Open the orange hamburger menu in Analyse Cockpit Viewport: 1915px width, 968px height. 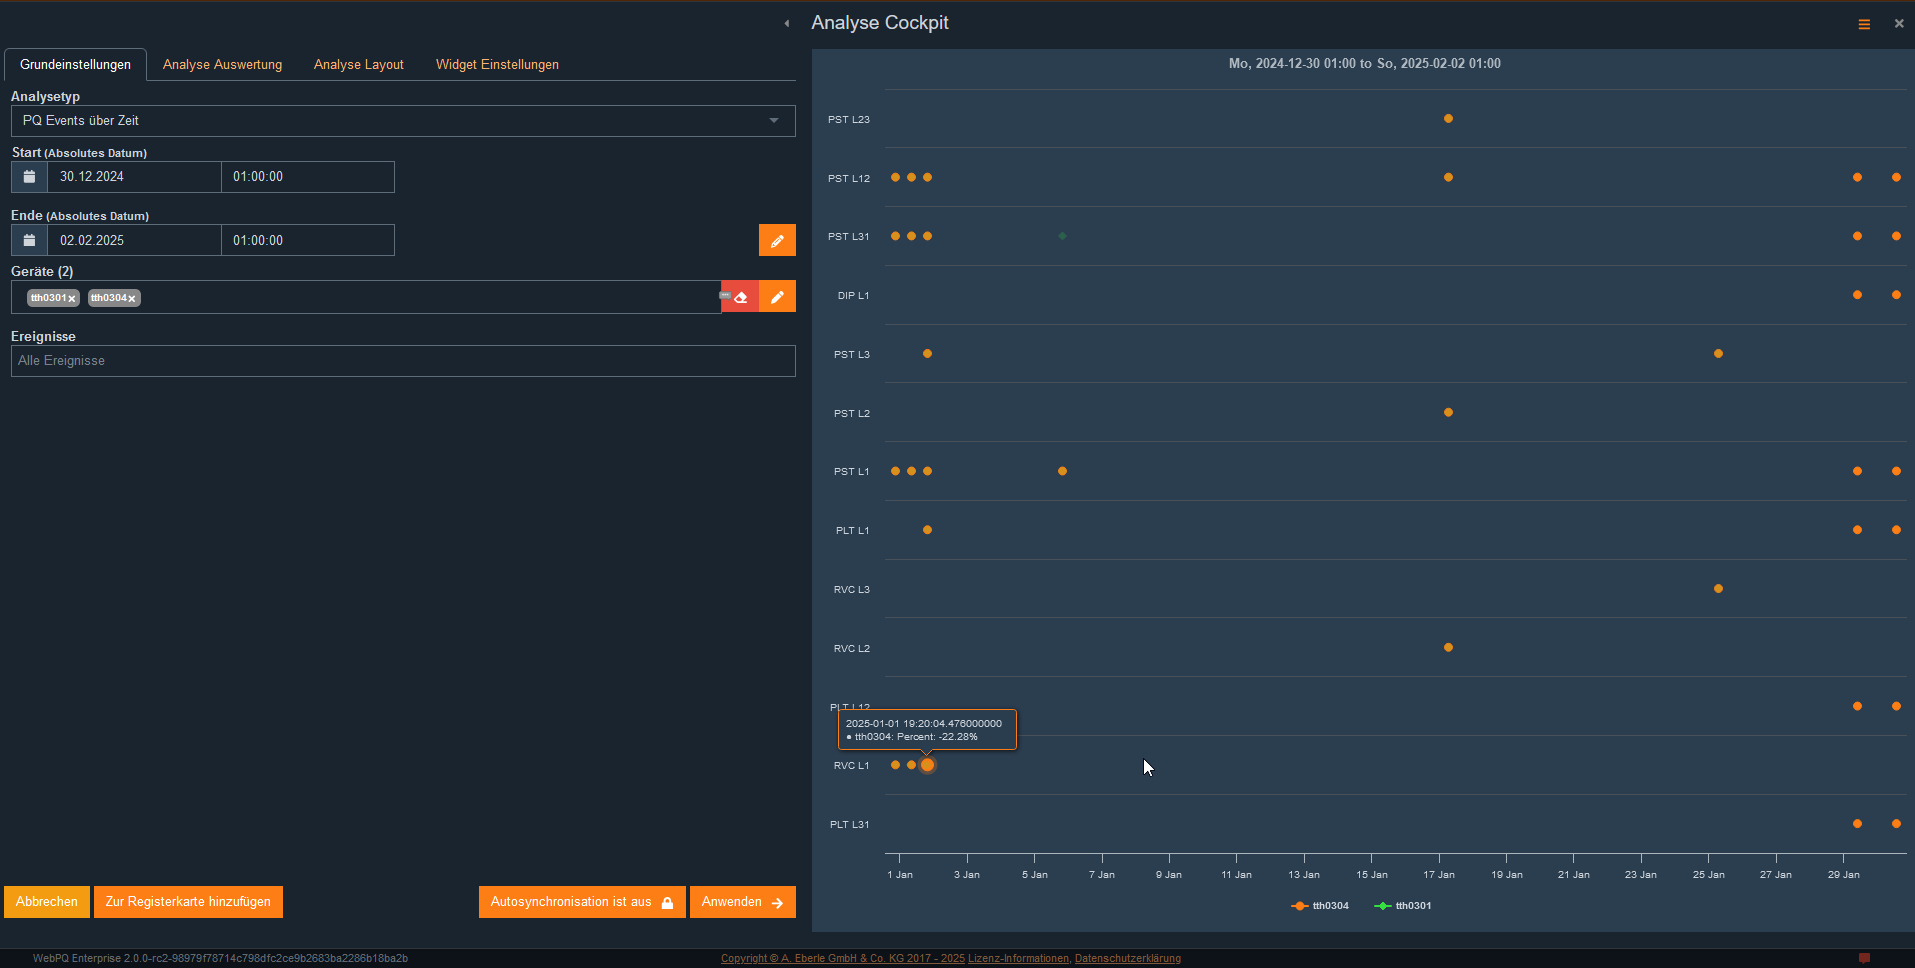[x=1864, y=24]
